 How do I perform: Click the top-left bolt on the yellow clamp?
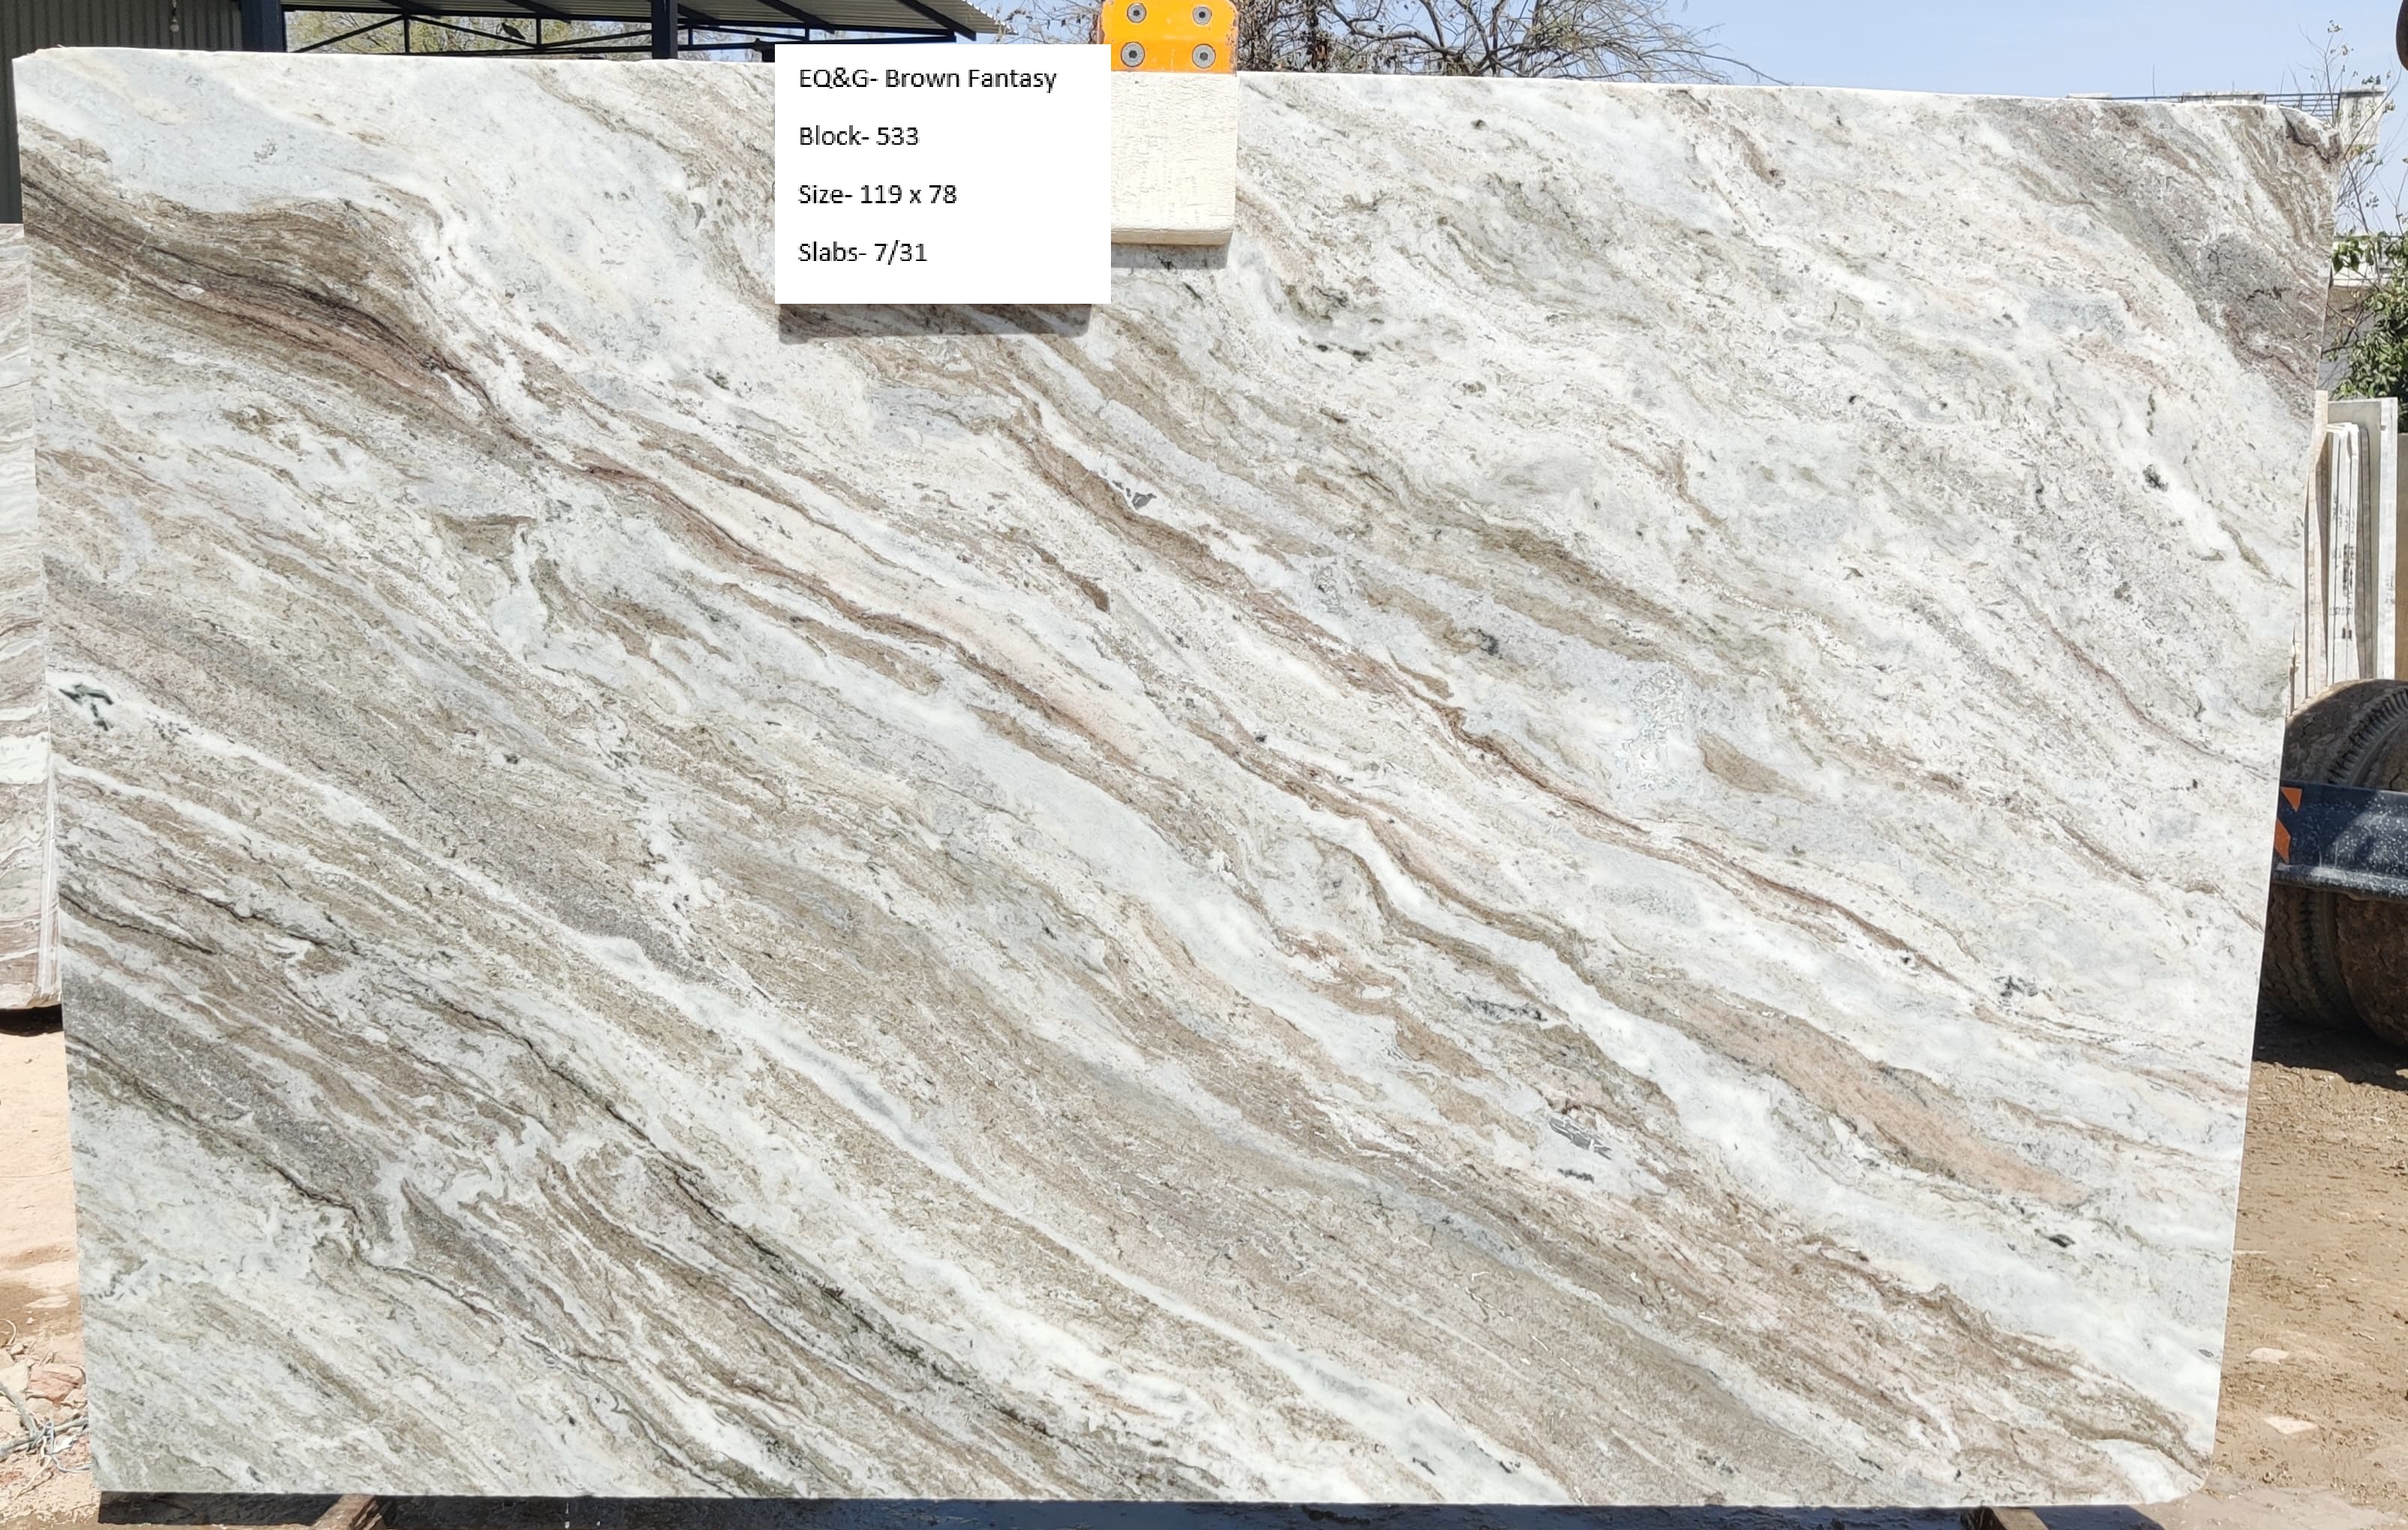tap(1136, 13)
